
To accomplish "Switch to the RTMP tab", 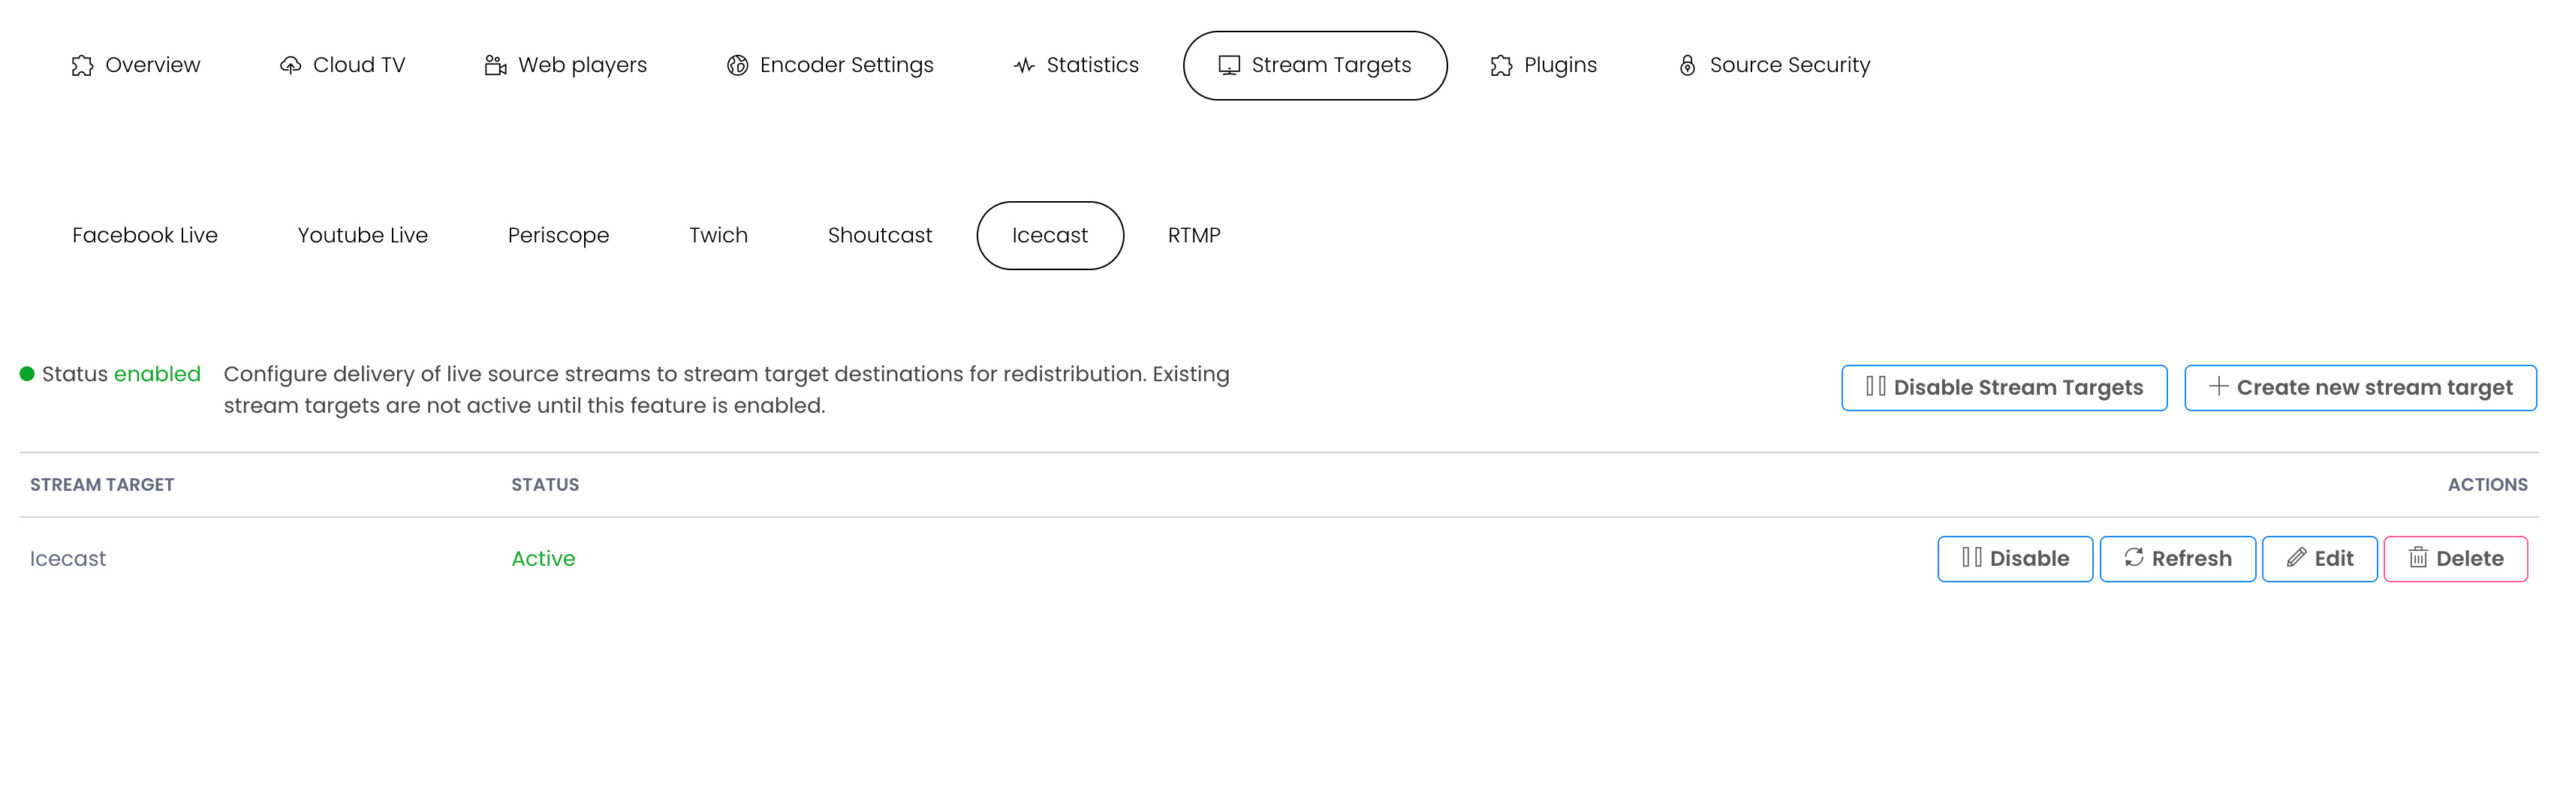I will [x=1194, y=236].
